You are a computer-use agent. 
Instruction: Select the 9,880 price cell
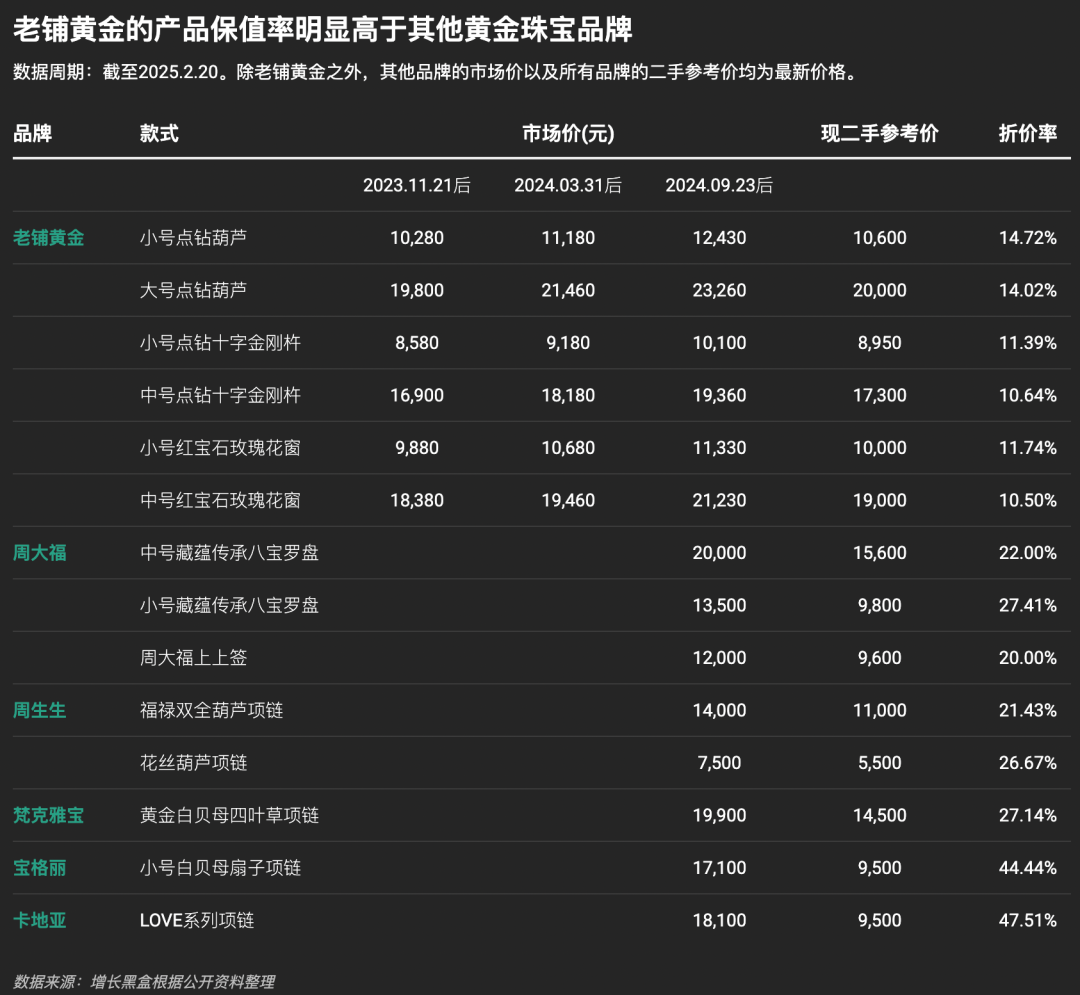[417, 448]
